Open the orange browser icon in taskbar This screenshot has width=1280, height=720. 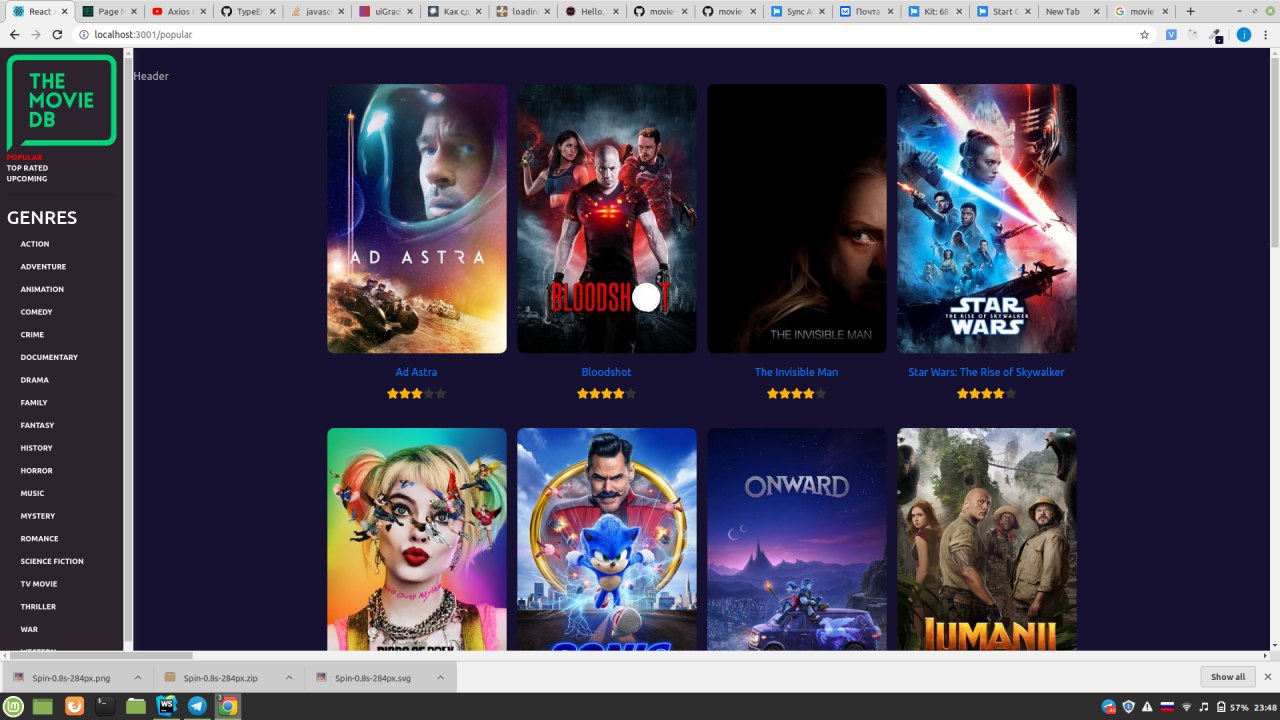(74, 706)
